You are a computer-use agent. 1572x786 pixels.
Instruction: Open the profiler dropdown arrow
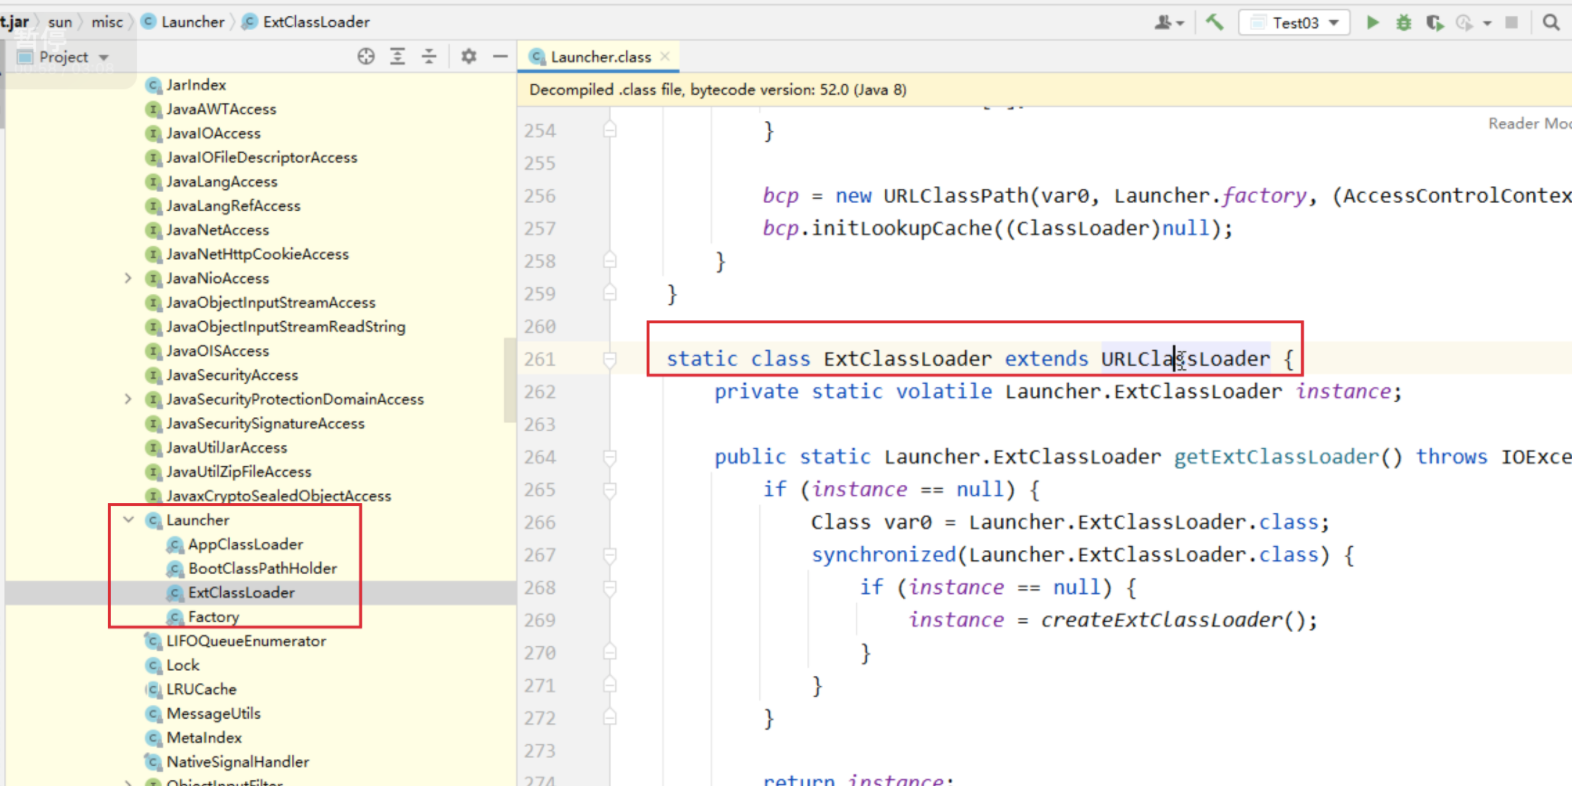pyautogui.click(x=1487, y=22)
